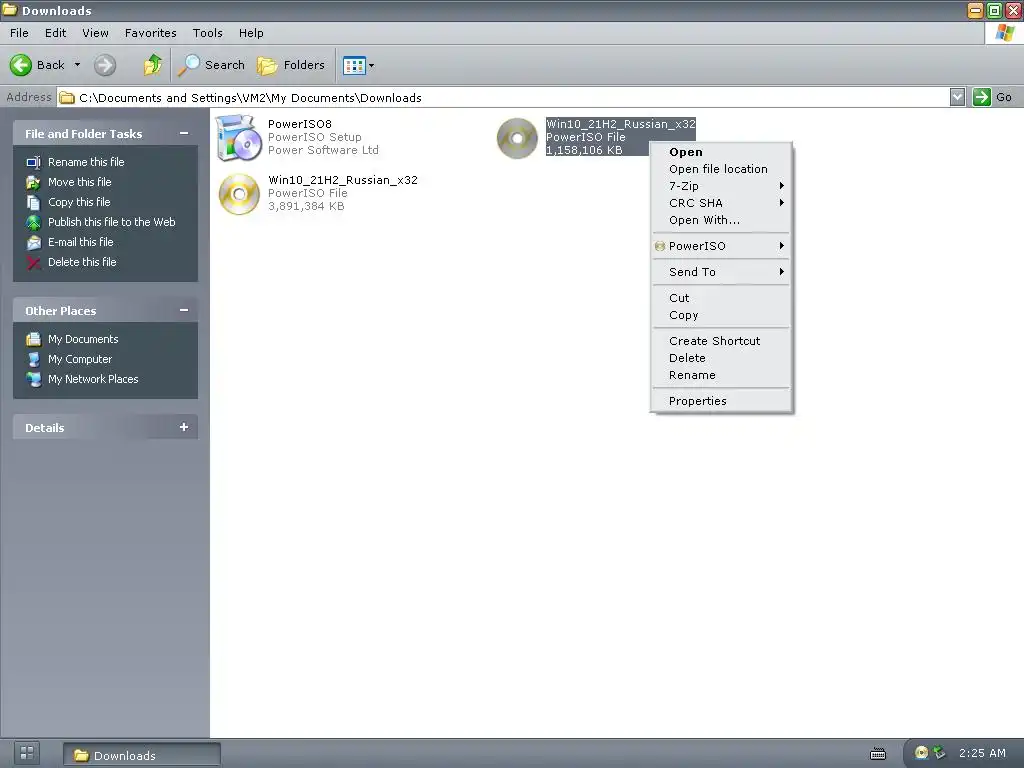Click the safely remove hardware tray icon
The image size is (1024, 768).
(x=939, y=753)
